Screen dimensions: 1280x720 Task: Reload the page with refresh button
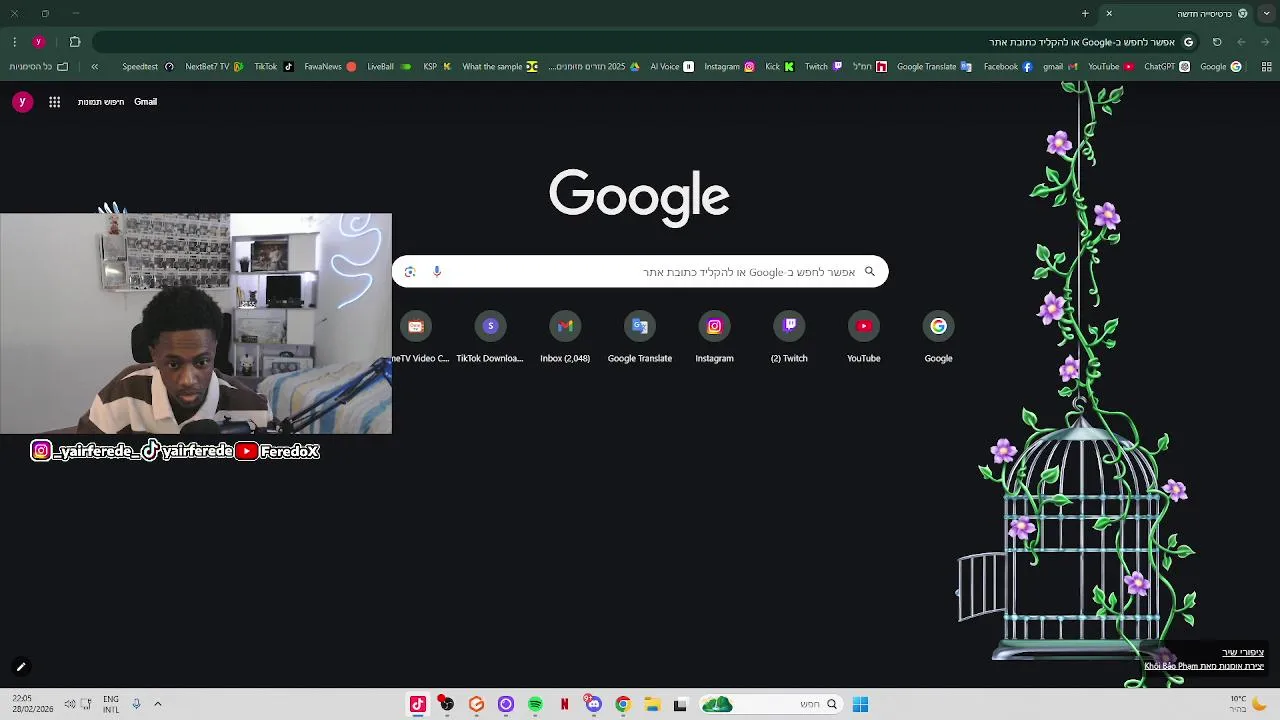point(1217,42)
